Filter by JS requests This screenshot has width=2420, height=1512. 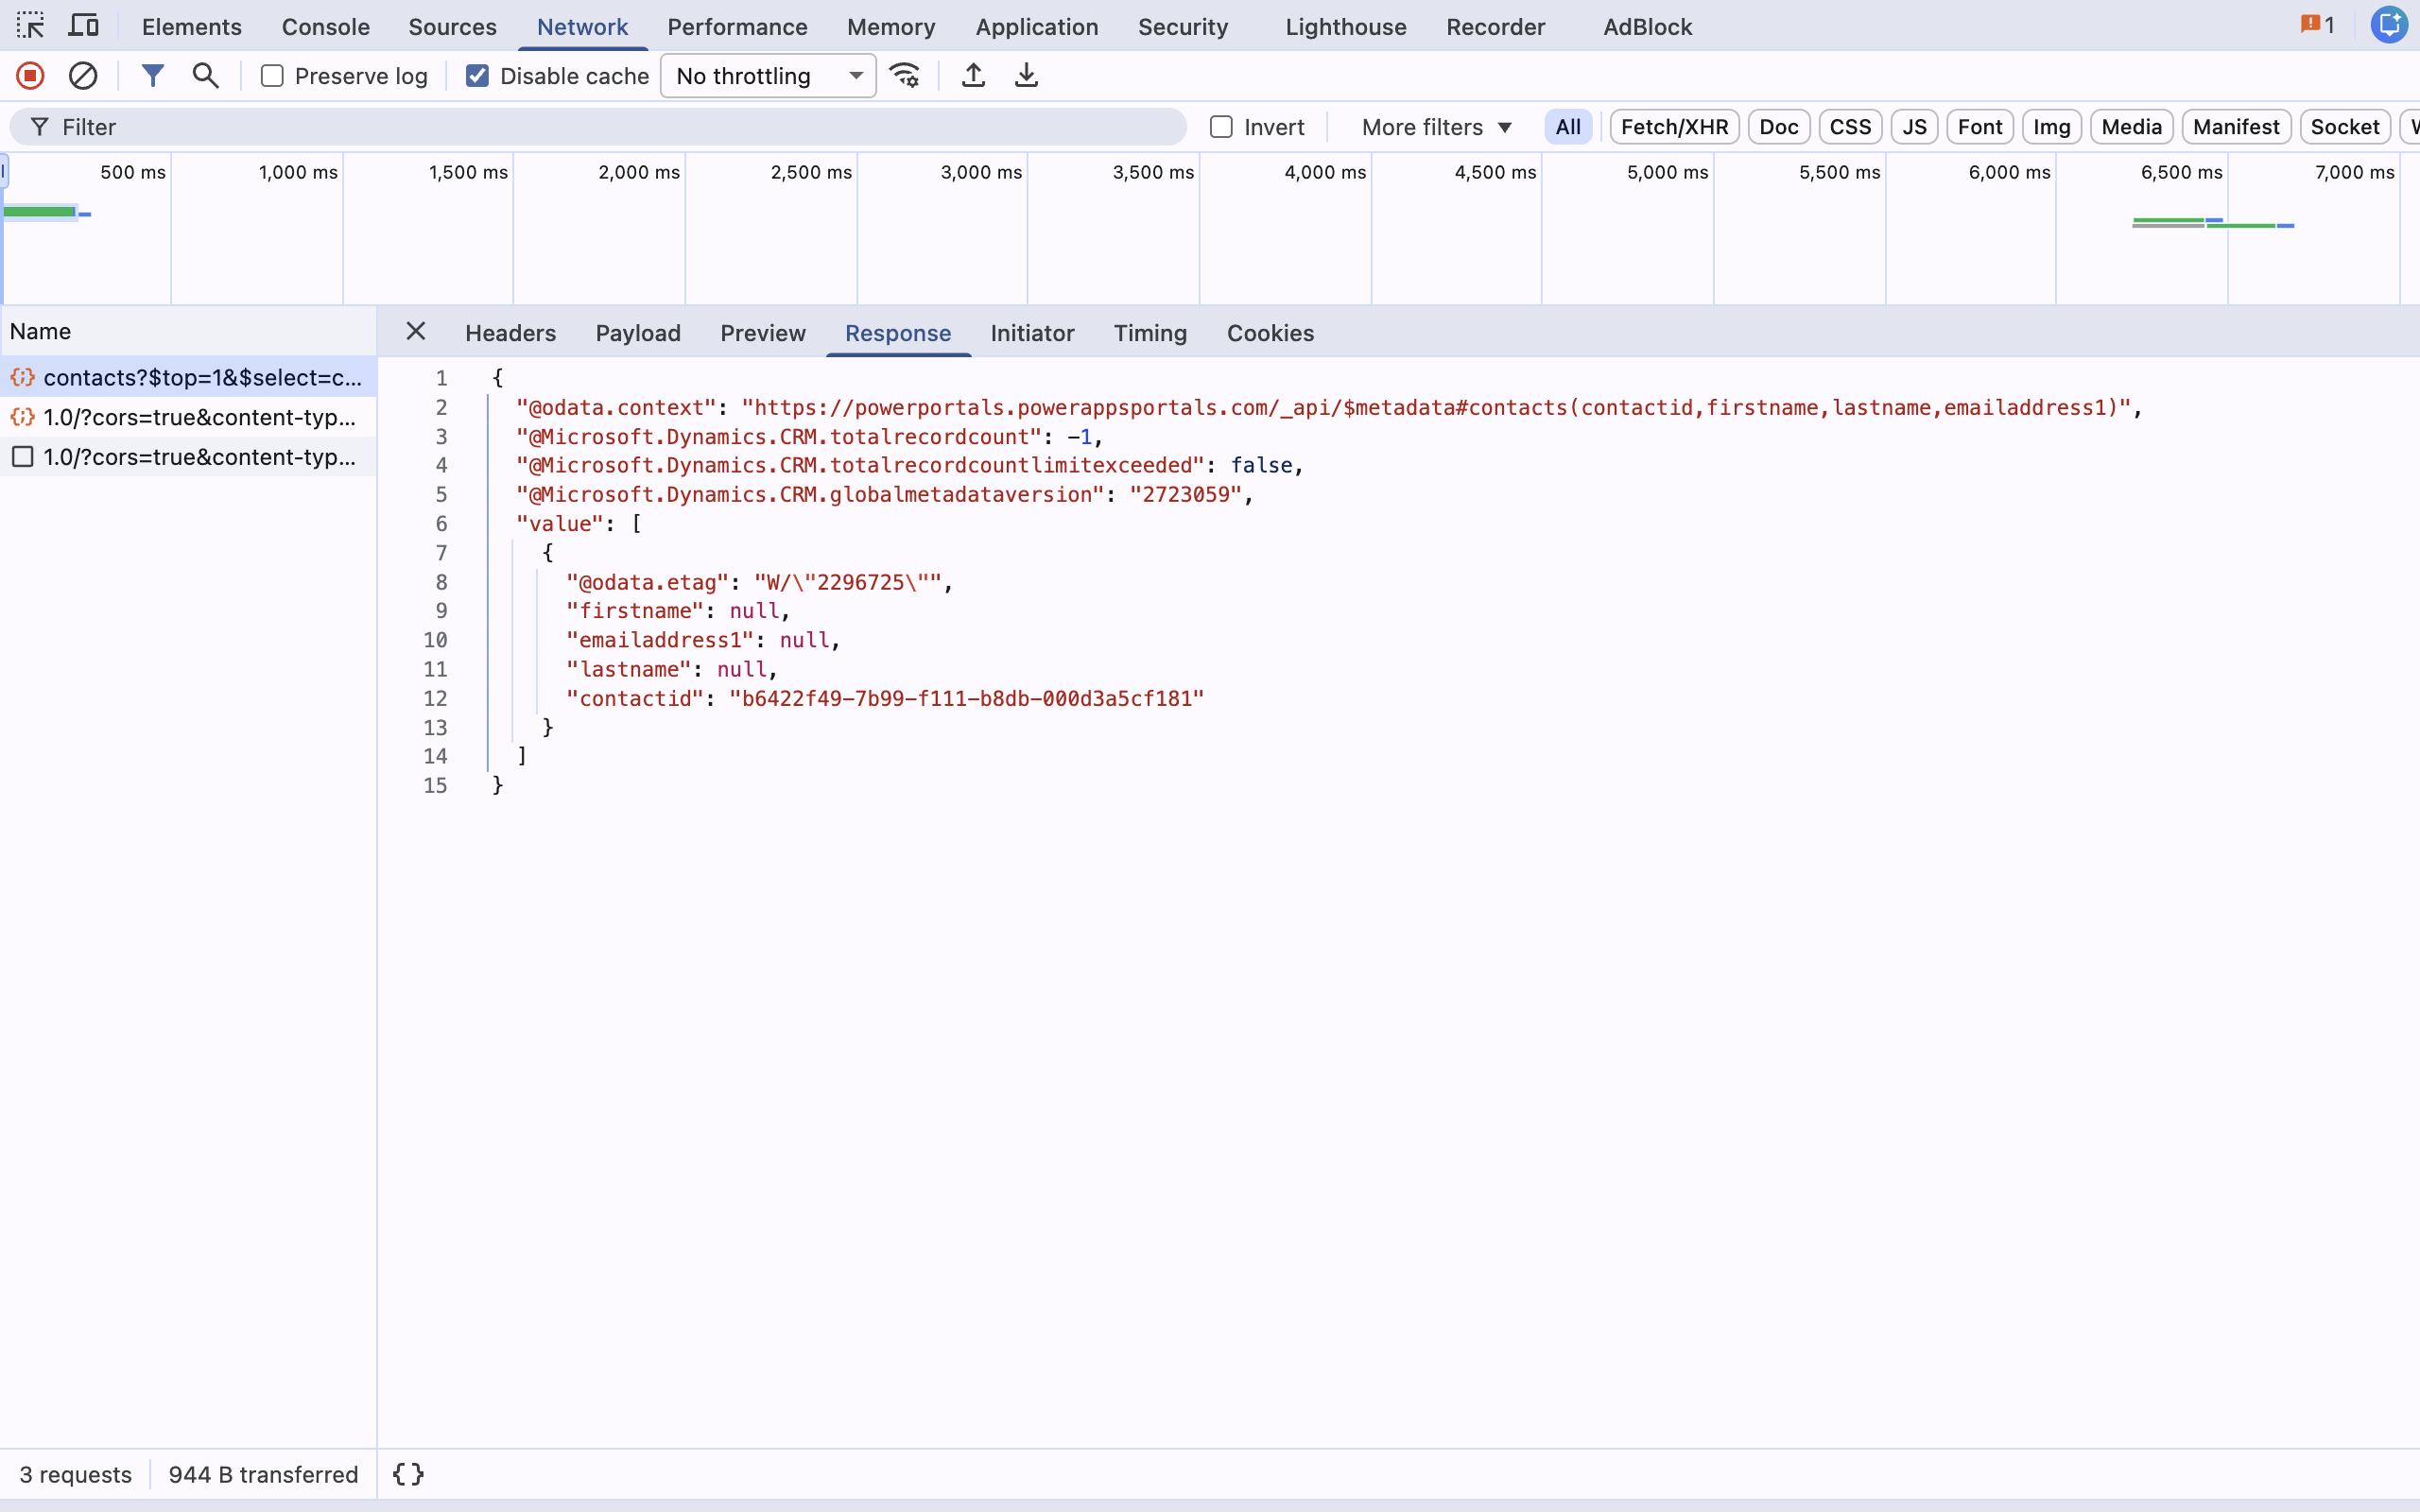(x=1915, y=127)
